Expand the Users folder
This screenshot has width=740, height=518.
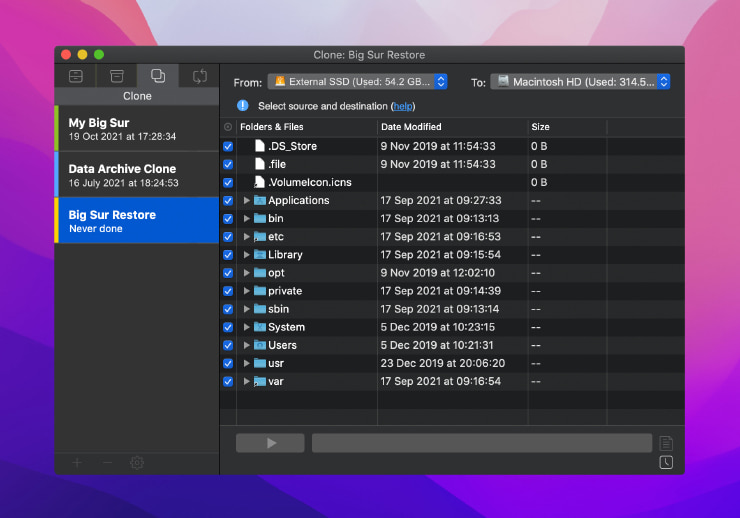pos(246,345)
